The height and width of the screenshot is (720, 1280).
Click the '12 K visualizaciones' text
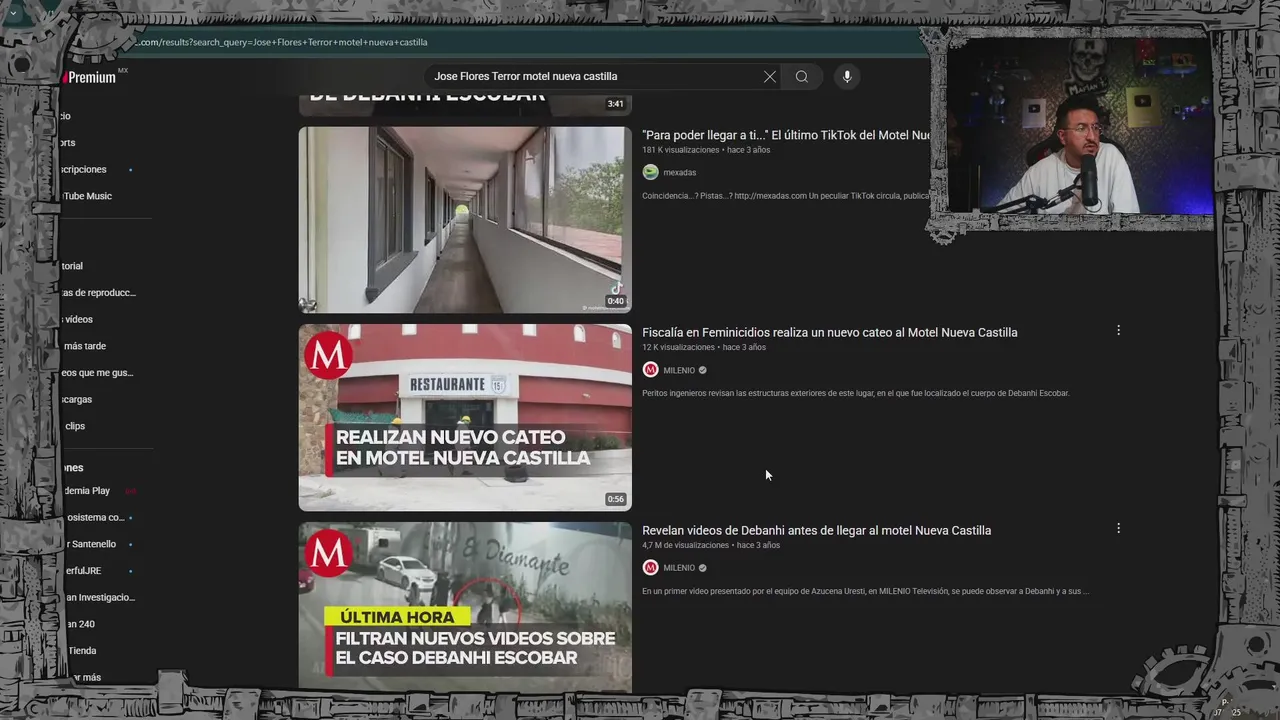pyautogui.click(x=679, y=347)
